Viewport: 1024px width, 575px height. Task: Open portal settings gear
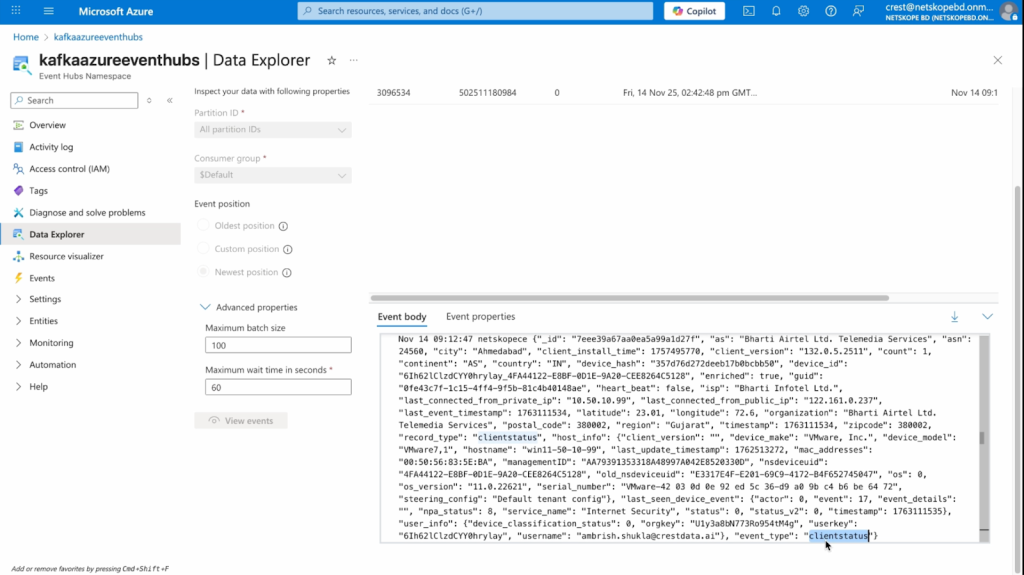[x=803, y=11]
